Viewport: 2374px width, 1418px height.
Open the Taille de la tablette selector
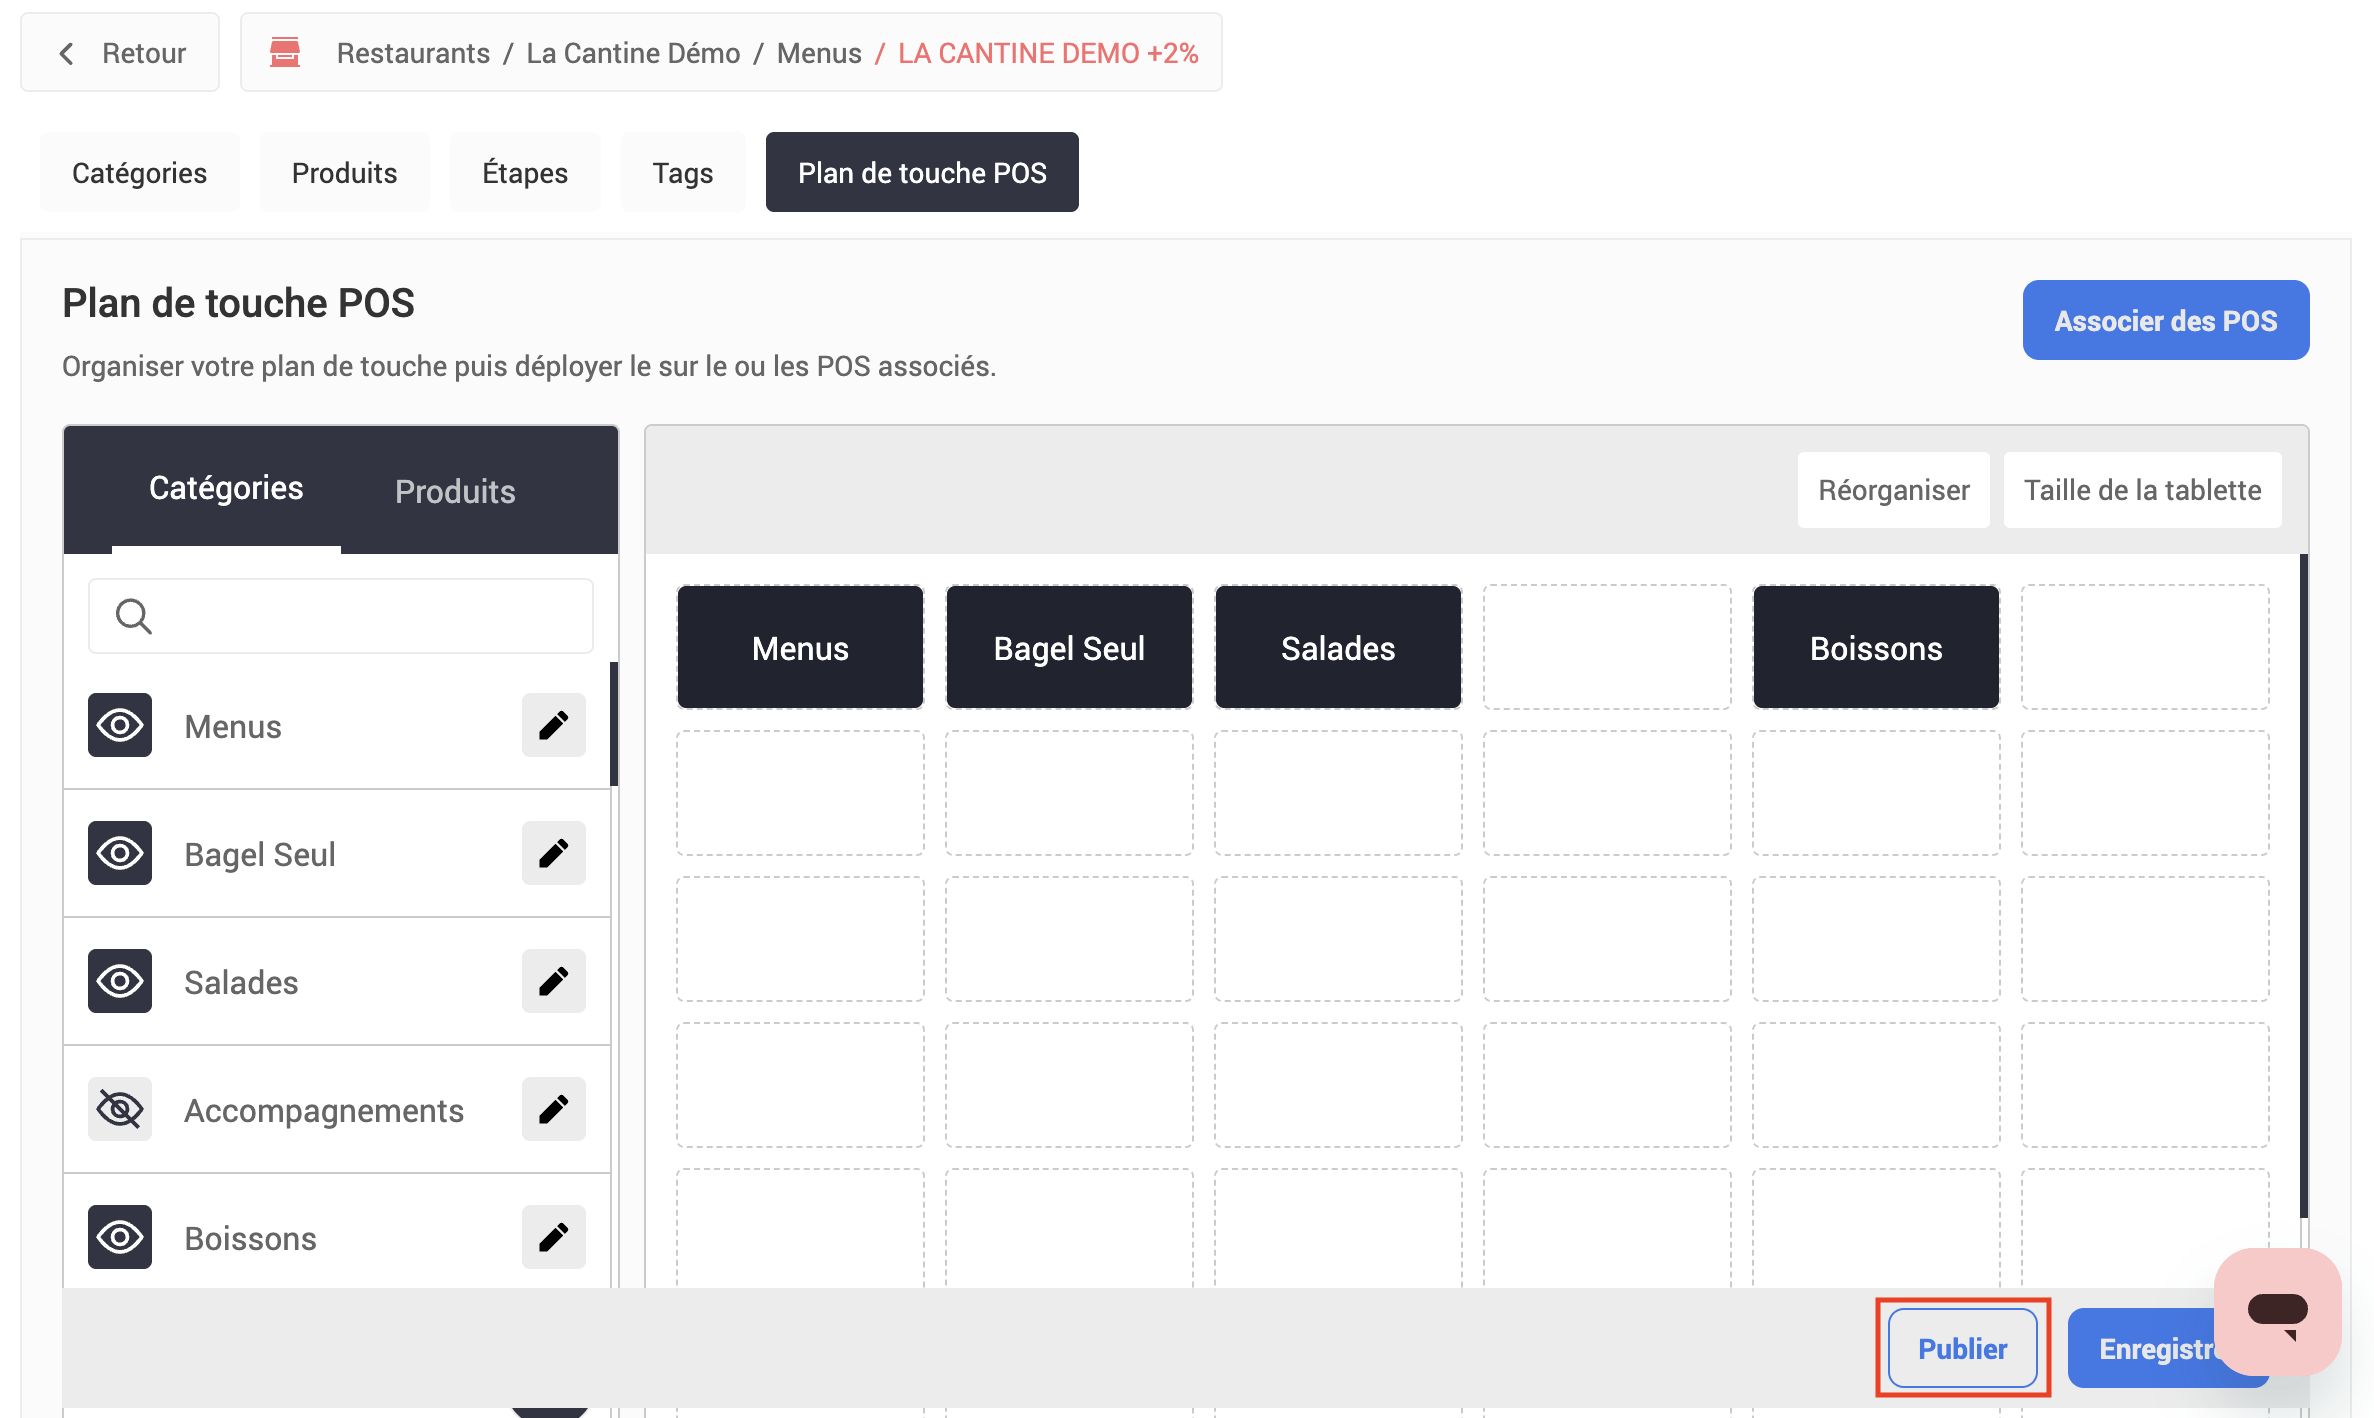[x=2142, y=490]
